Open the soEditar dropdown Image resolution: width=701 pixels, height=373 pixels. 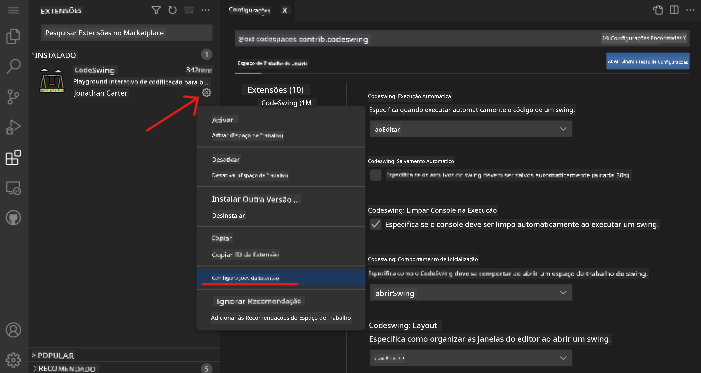click(x=471, y=129)
